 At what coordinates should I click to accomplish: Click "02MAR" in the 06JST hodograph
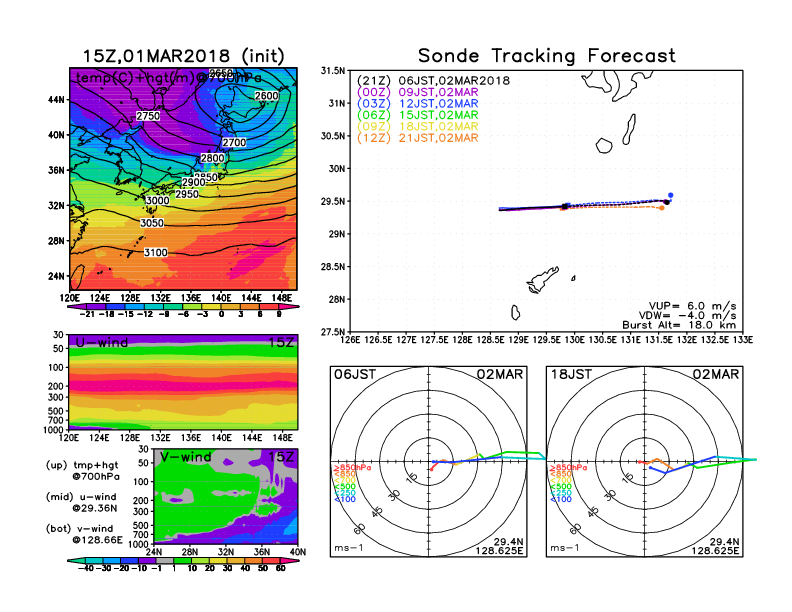(500, 375)
